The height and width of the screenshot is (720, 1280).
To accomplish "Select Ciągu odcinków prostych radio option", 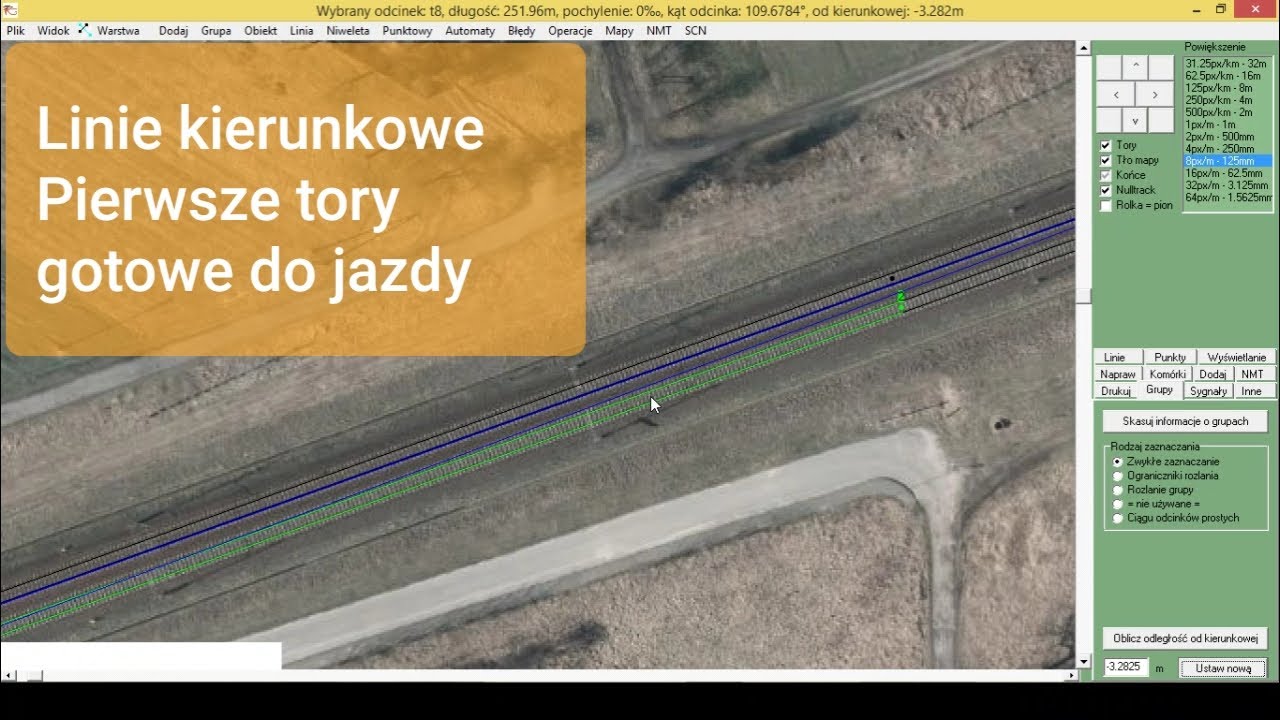I will coord(1118,518).
